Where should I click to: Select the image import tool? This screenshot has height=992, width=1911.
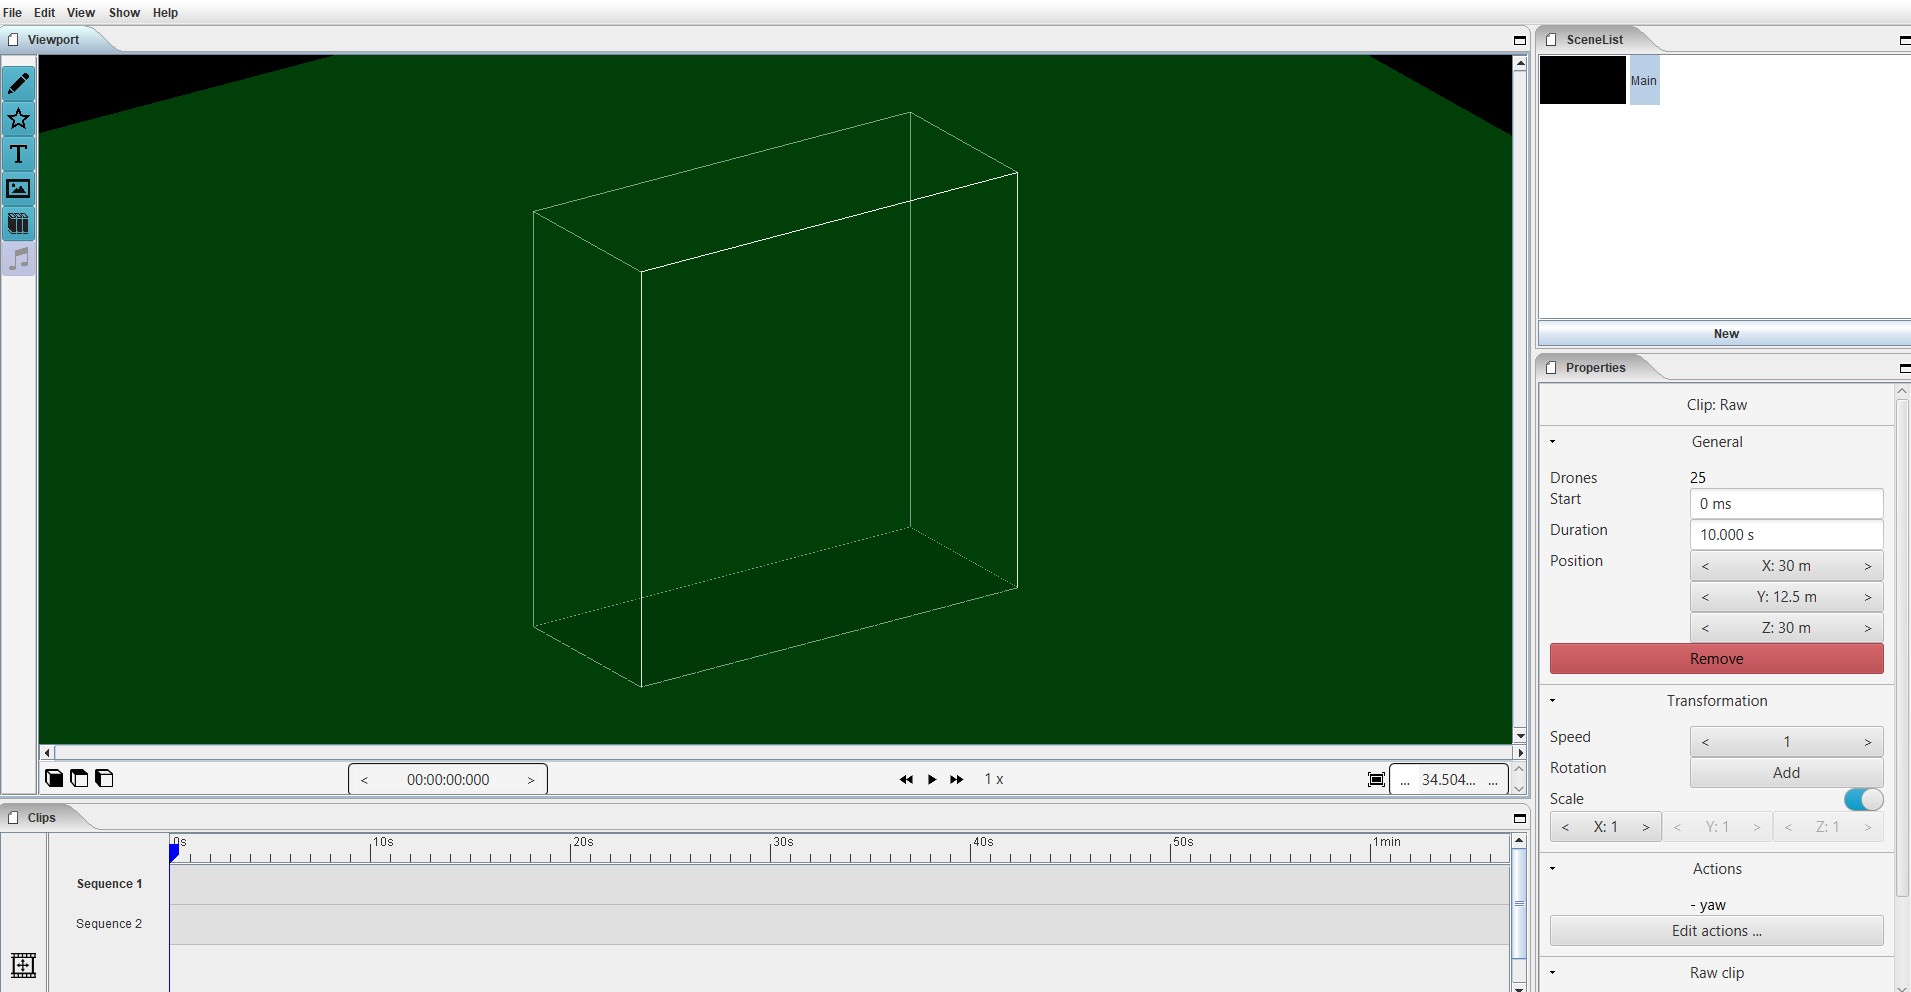click(18, 189)
